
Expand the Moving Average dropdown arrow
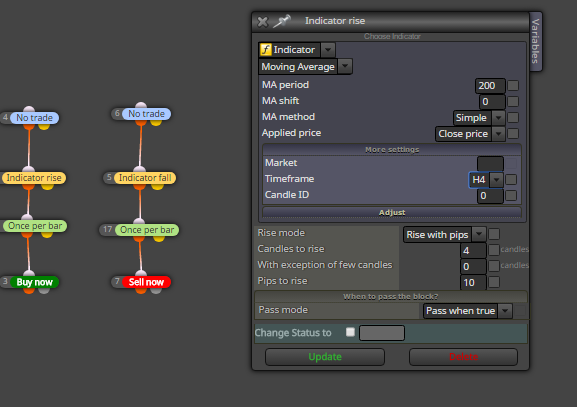click(345, 67)
